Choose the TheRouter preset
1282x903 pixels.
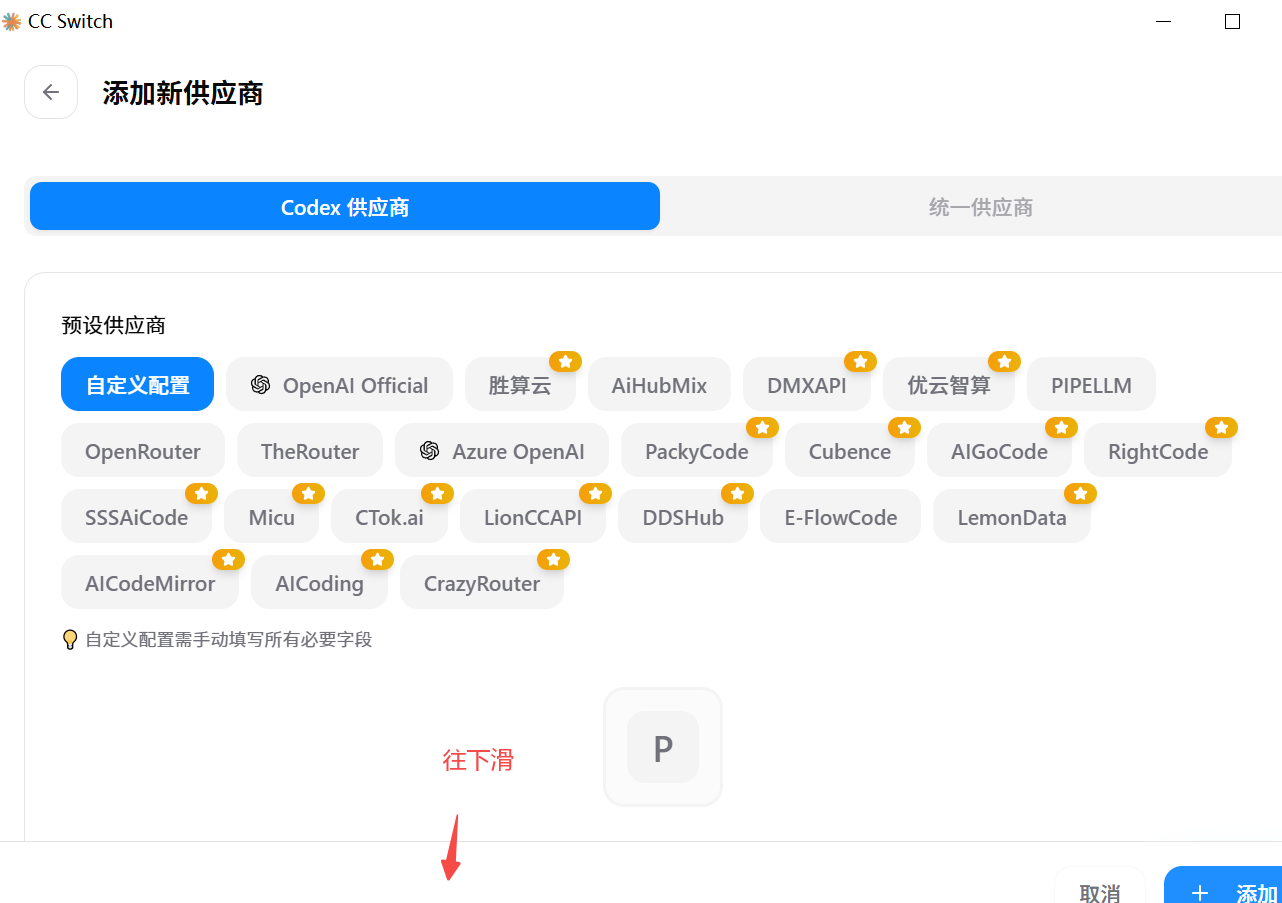[x=310, y=450]
